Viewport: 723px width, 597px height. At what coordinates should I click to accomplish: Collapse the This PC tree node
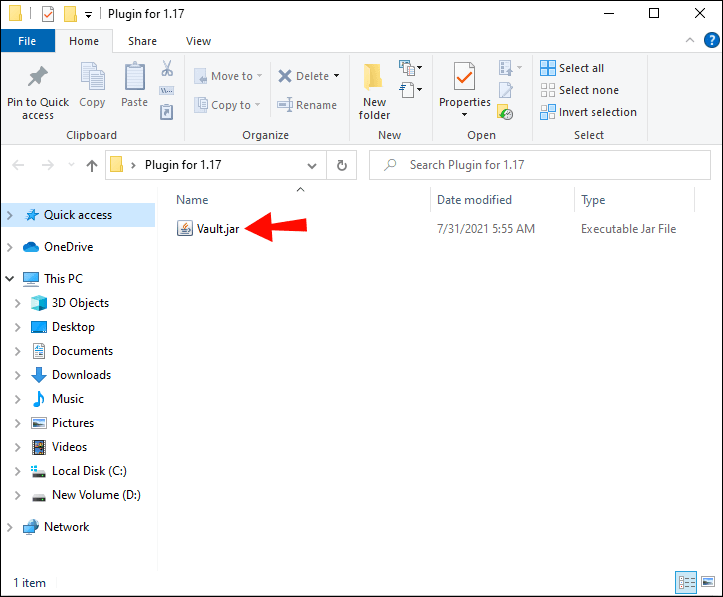pos(10,278)
